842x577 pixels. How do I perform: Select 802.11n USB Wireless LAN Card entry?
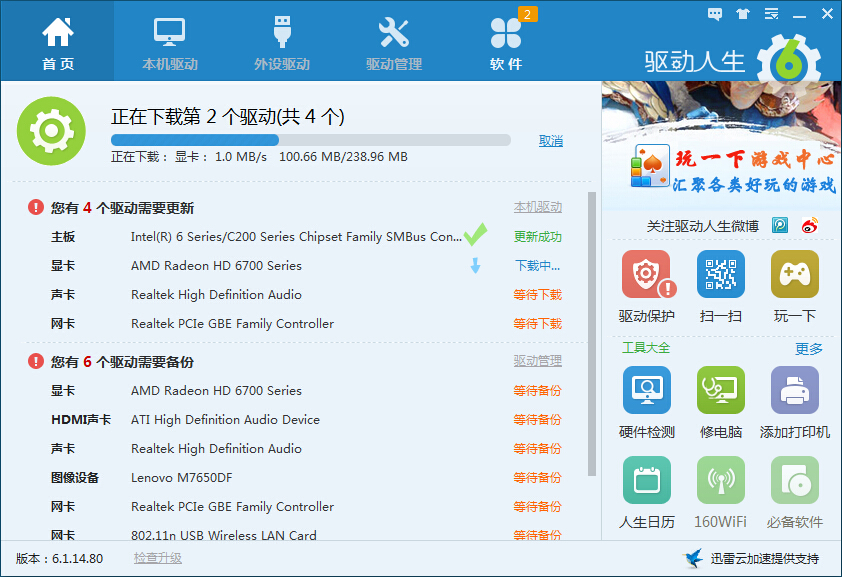[224, 535]
